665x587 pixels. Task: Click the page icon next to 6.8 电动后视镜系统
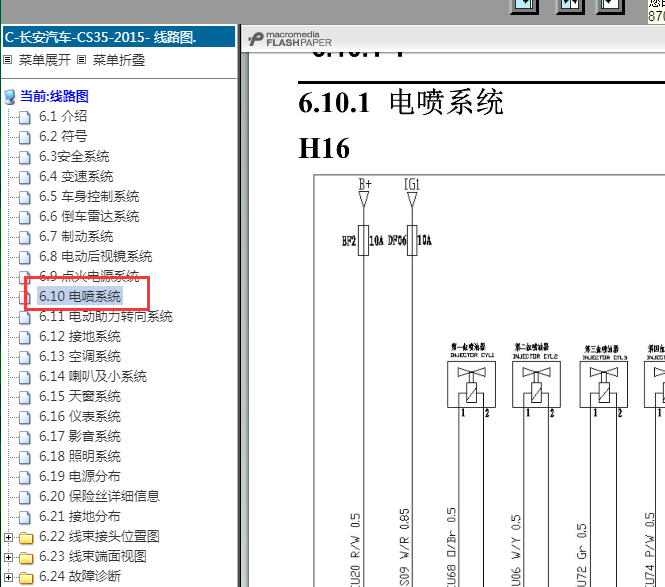pos(25,257)
